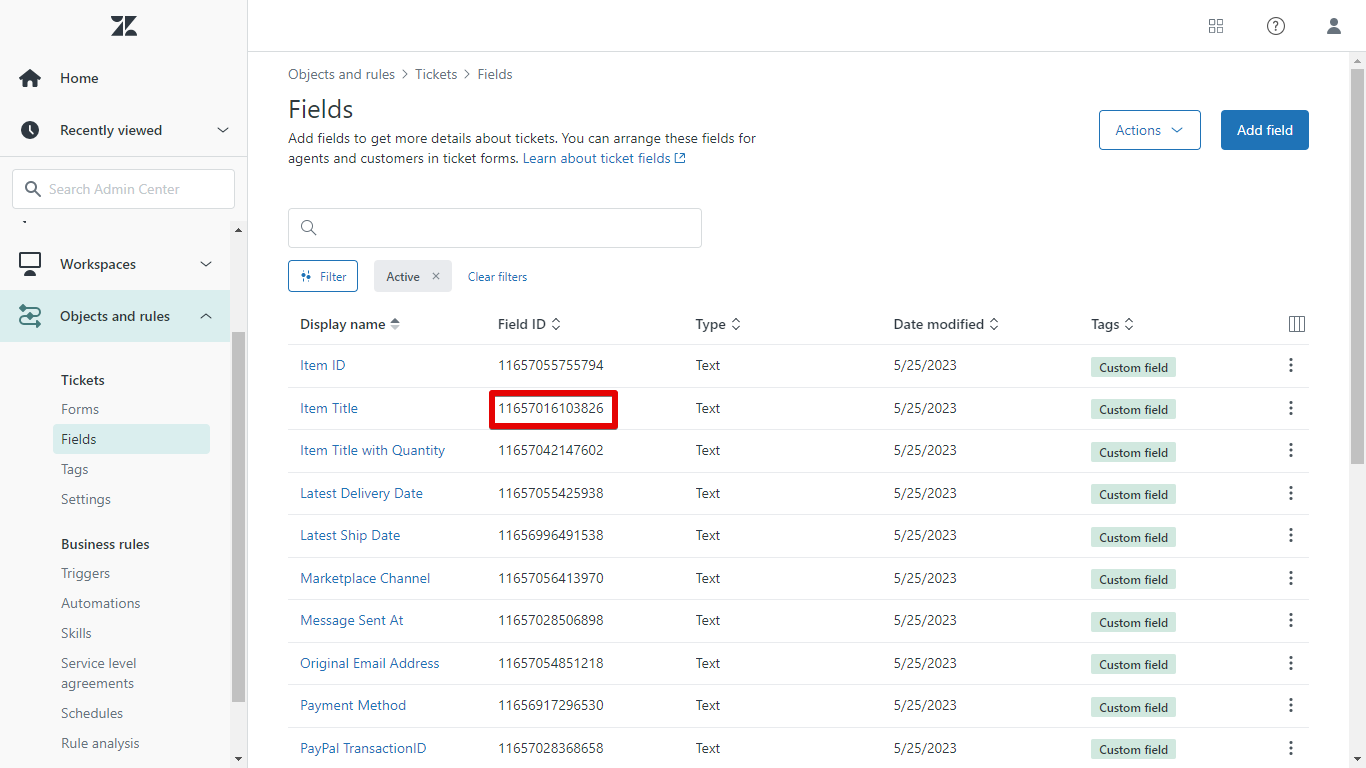
Task: Click the table columns layout icon
Action: click(x=1297, y=324)
